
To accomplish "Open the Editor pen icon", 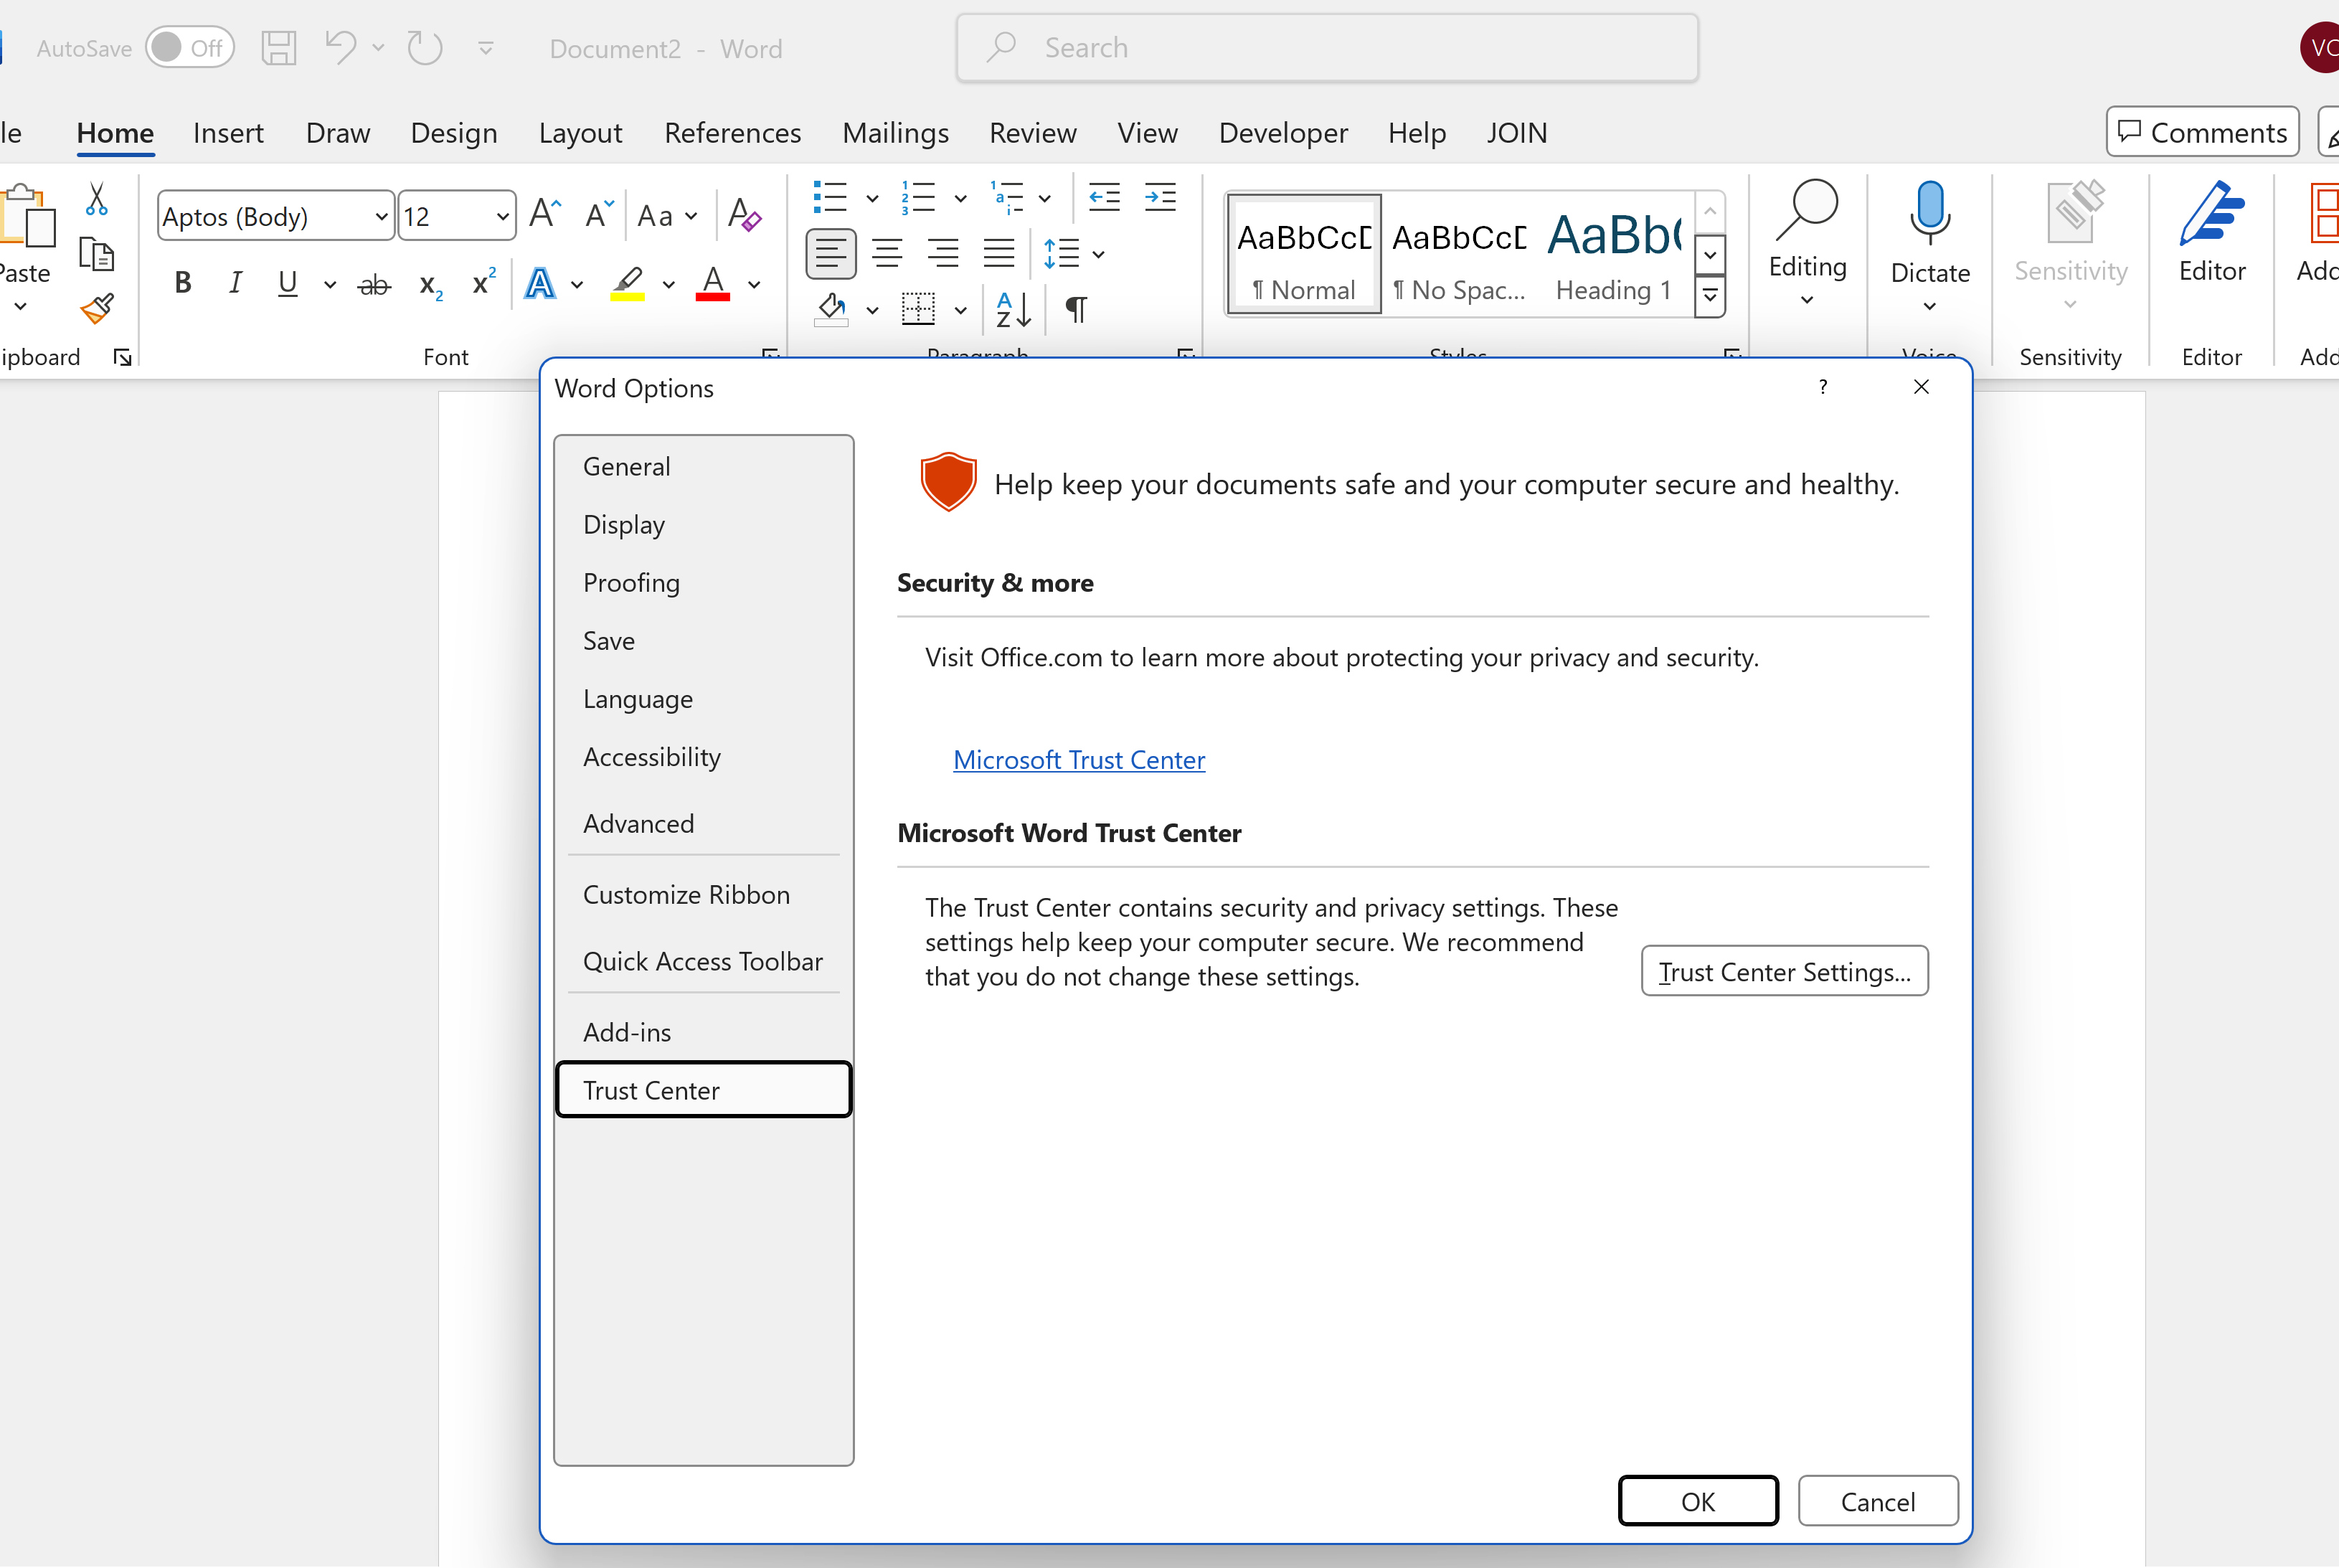I will coord(2211,213).
